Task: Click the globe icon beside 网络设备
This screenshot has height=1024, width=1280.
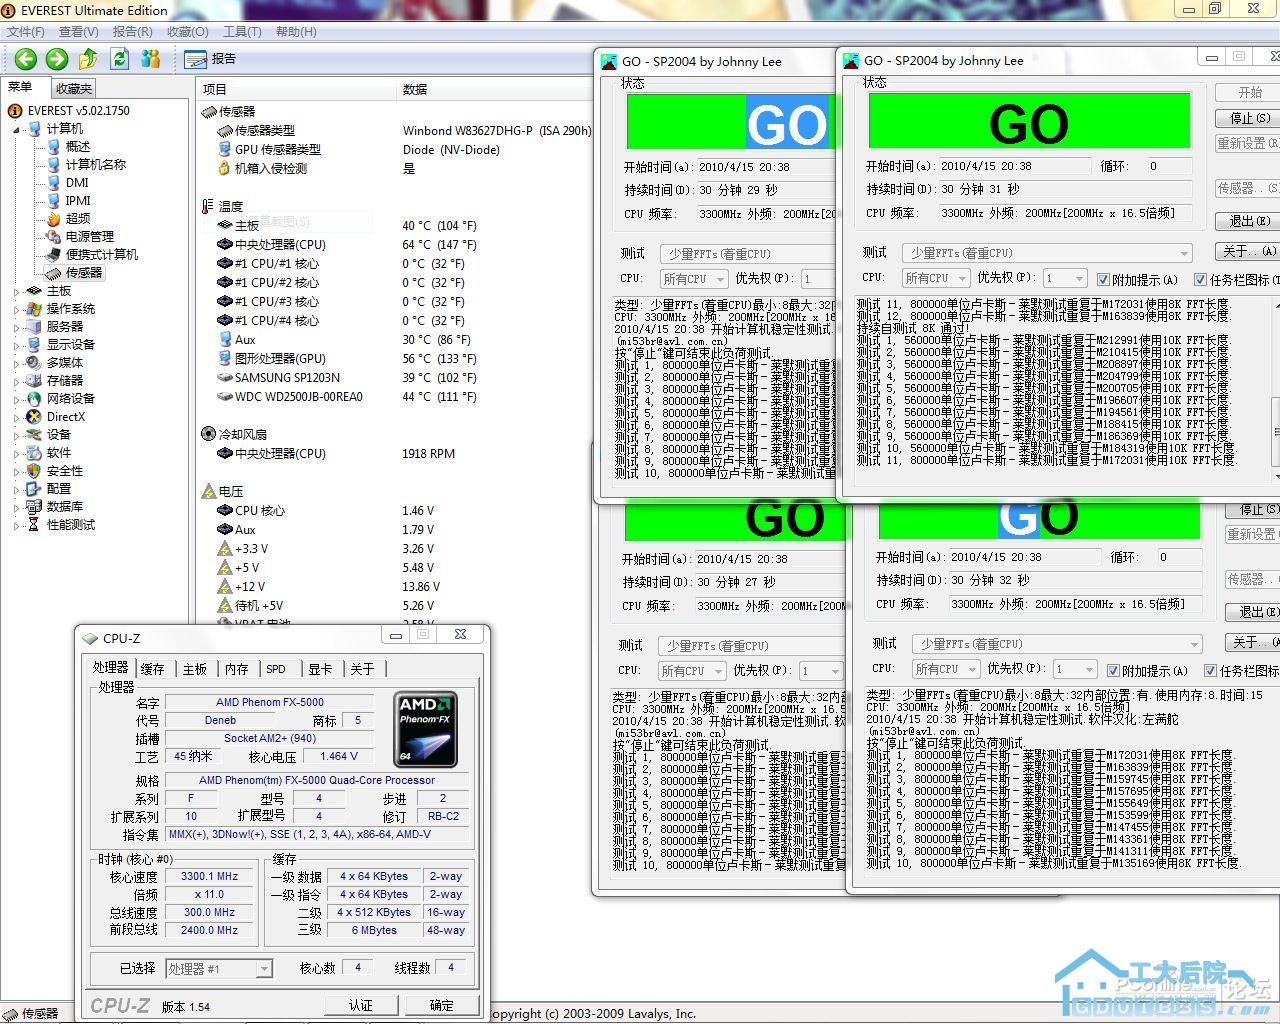Action: pyautogui.click(x=35, y=398)
